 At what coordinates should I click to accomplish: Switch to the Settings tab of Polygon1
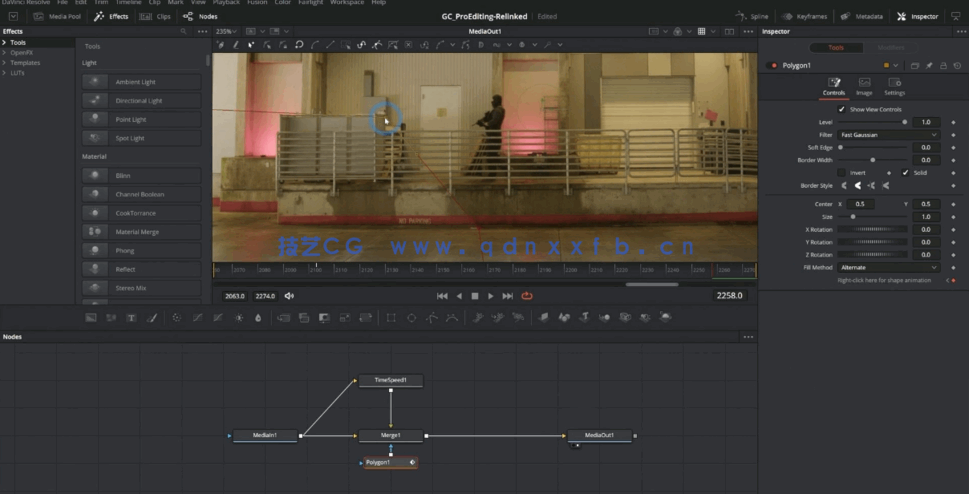click(x=894, y=86)
